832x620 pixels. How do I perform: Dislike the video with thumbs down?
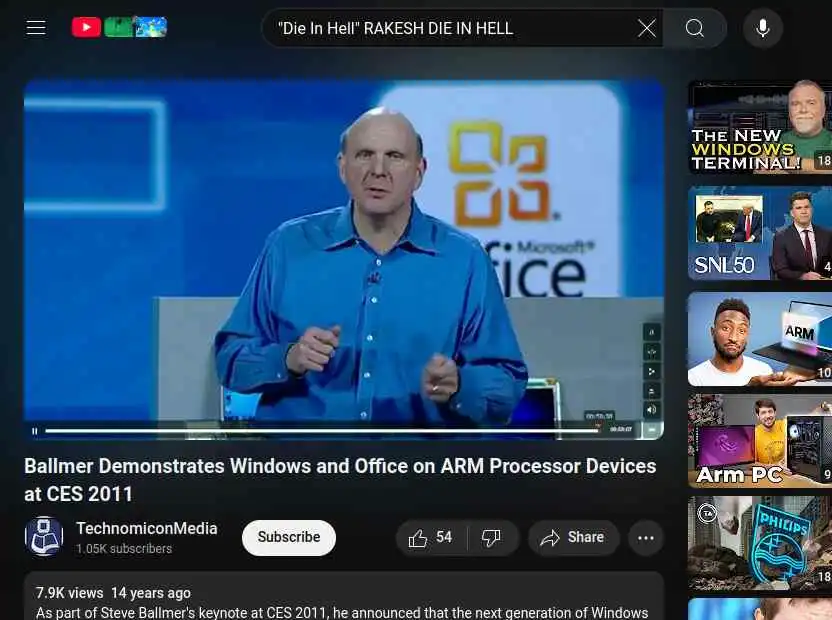491,538
